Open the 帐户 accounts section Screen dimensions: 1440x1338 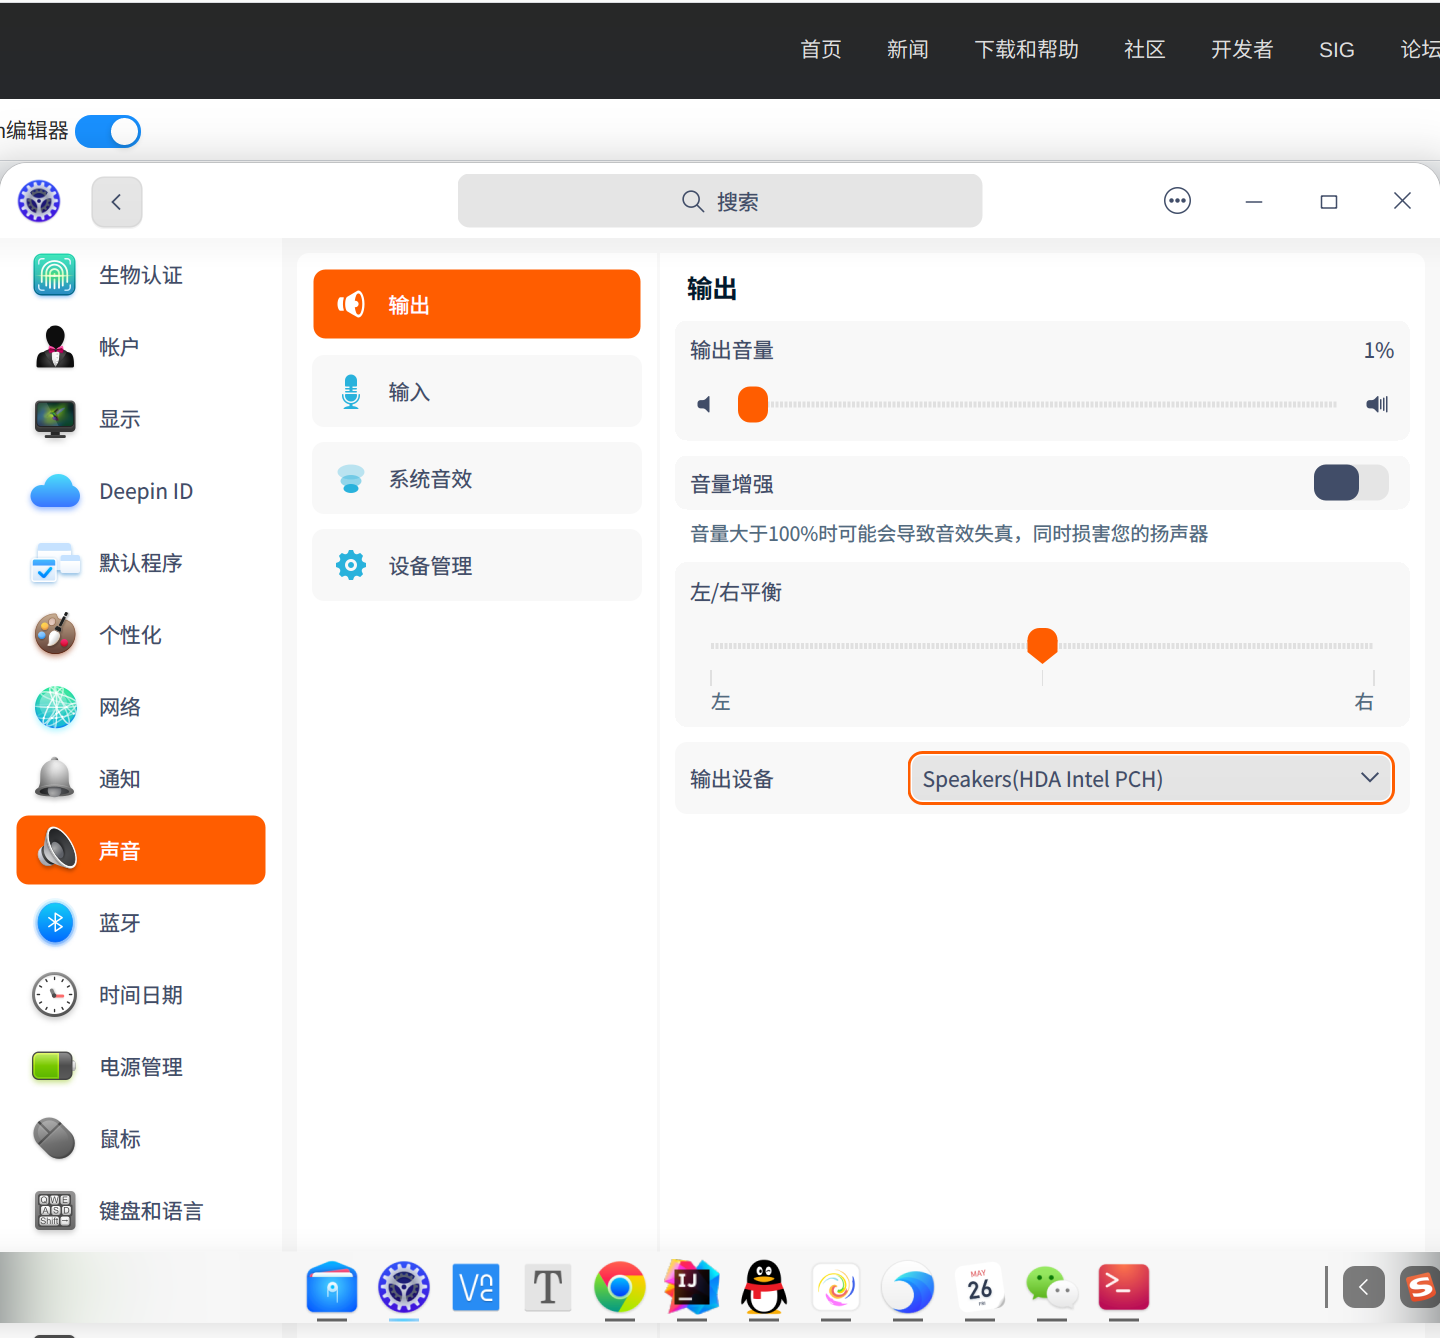click(x=141, y=347)
